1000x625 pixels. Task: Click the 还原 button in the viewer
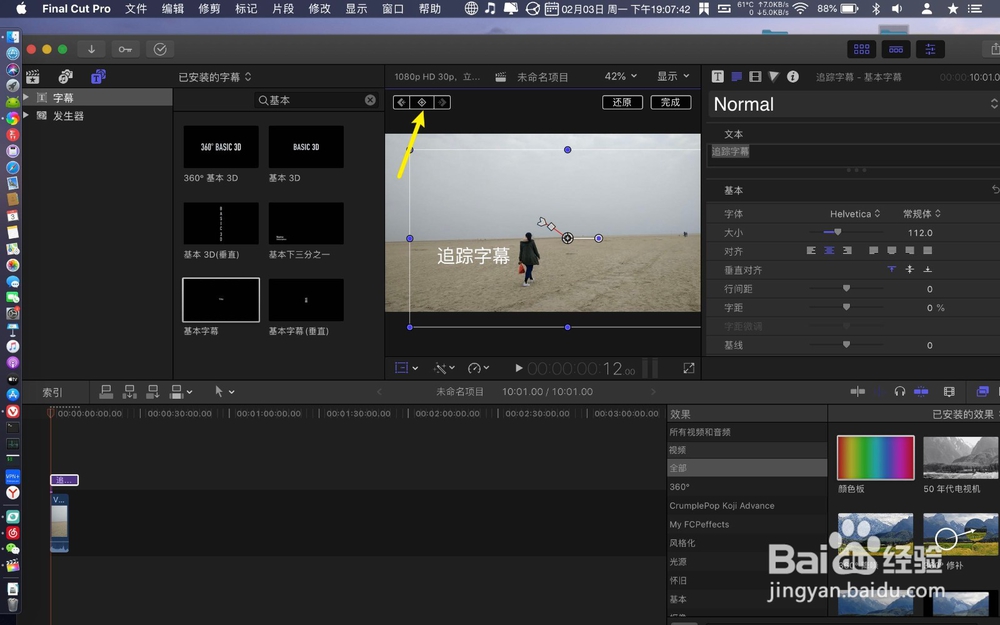click(622, 101)
